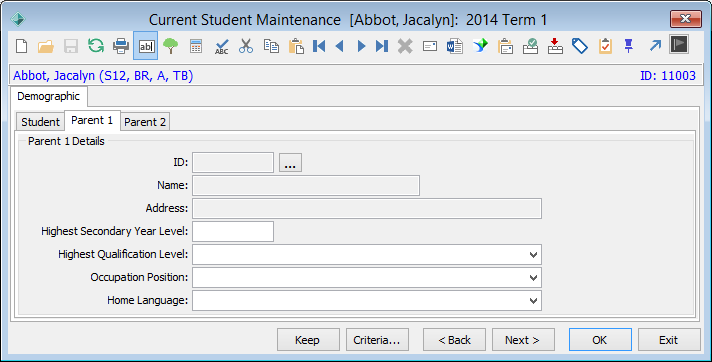Viewport: 712px width, 362px height.
Task: Select the Parent 1 tab
Action: click(92, 120)
